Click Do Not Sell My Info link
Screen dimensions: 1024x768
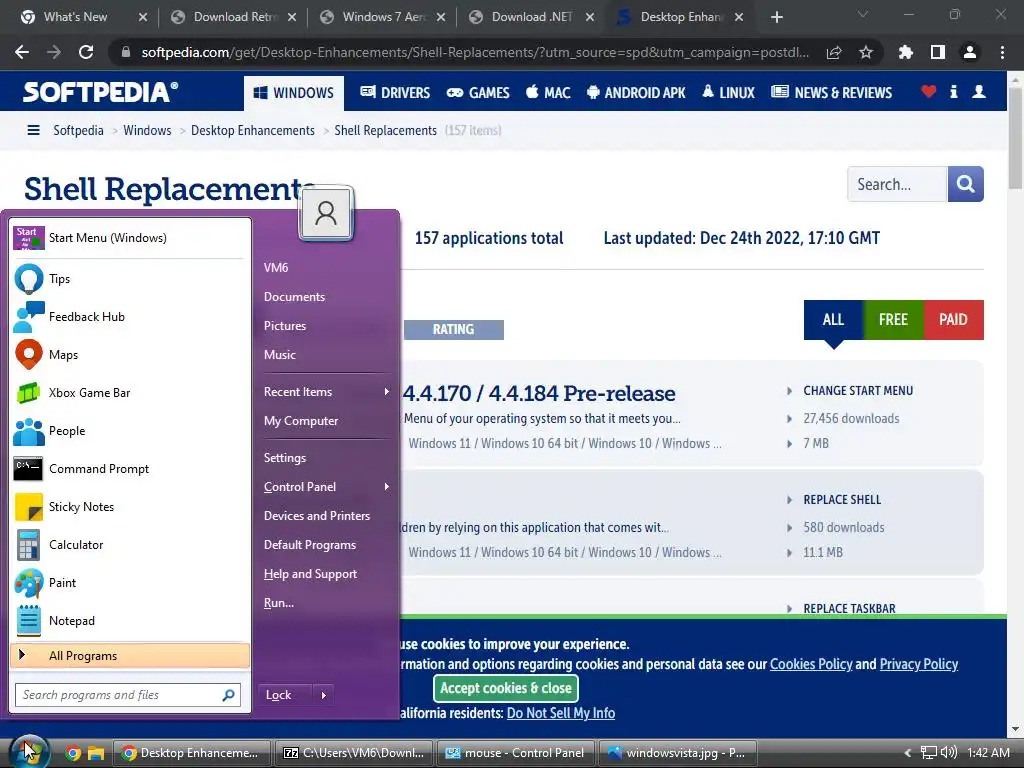[561, 713]
